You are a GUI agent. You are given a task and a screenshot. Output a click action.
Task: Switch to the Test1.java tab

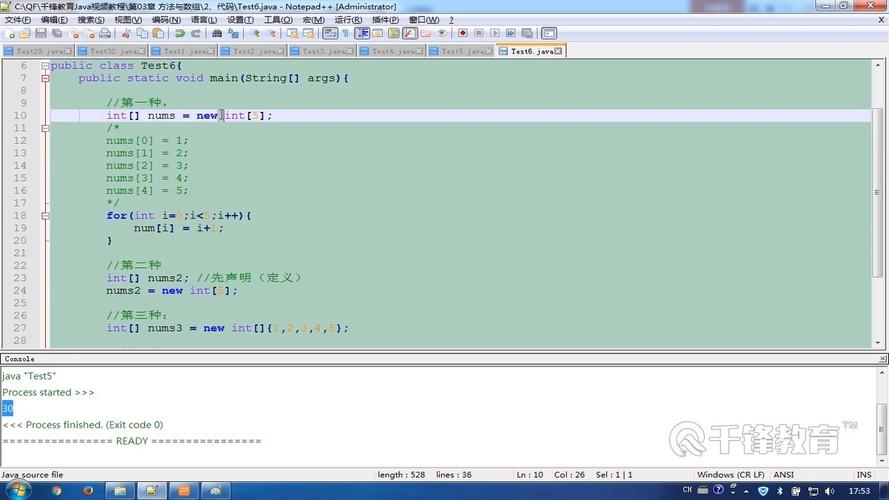tap(187, 51)
